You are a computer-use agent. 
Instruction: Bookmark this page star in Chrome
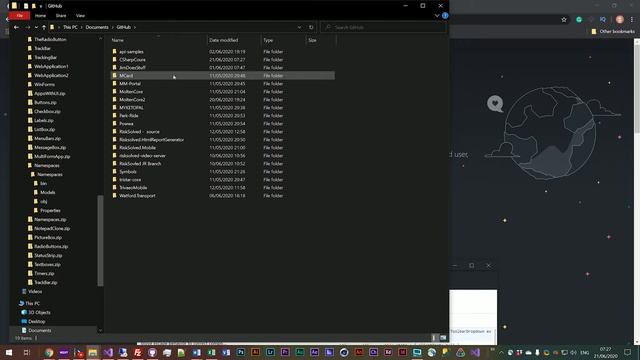tap(564, 20)
